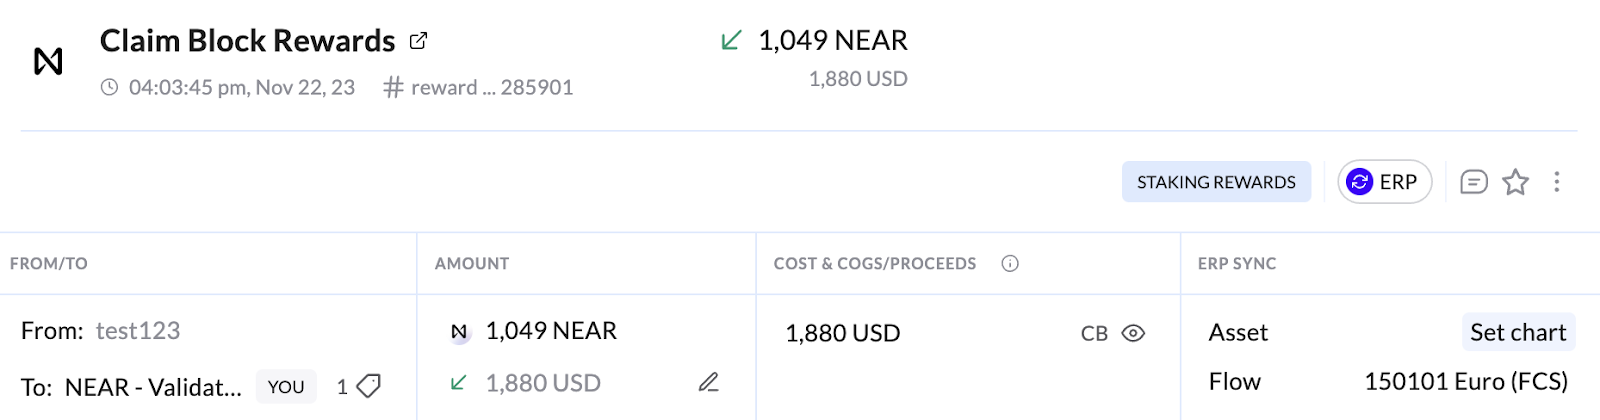Open the Claim Block Rewards external link icon

coord(418,41)
